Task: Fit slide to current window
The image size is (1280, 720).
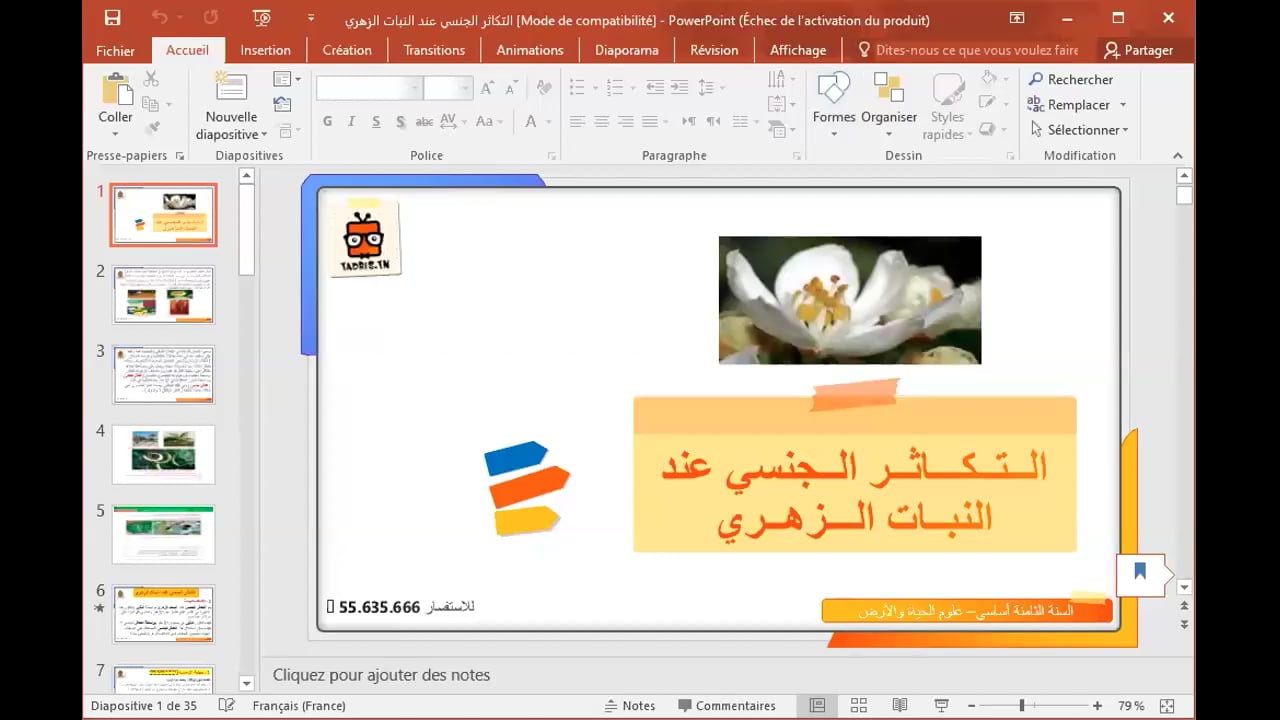Action: (1166, 705)
